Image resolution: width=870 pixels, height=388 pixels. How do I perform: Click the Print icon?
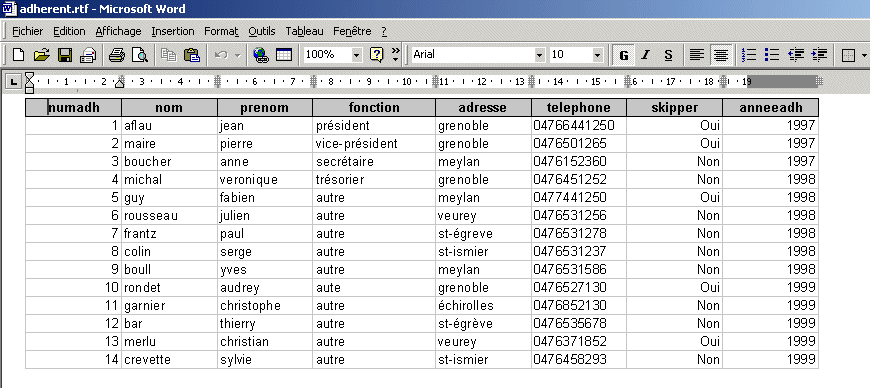pyautogui.click(x=117, y=54)
